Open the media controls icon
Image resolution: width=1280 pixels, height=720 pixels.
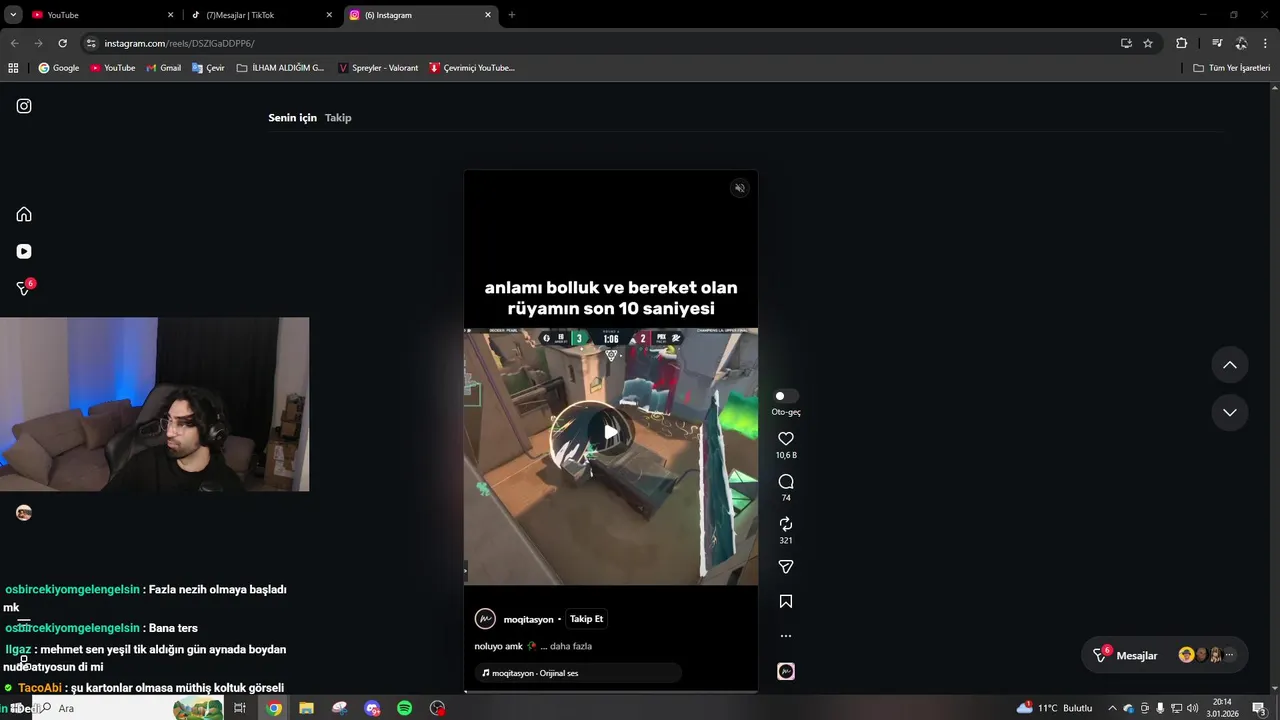point(1217,43)
